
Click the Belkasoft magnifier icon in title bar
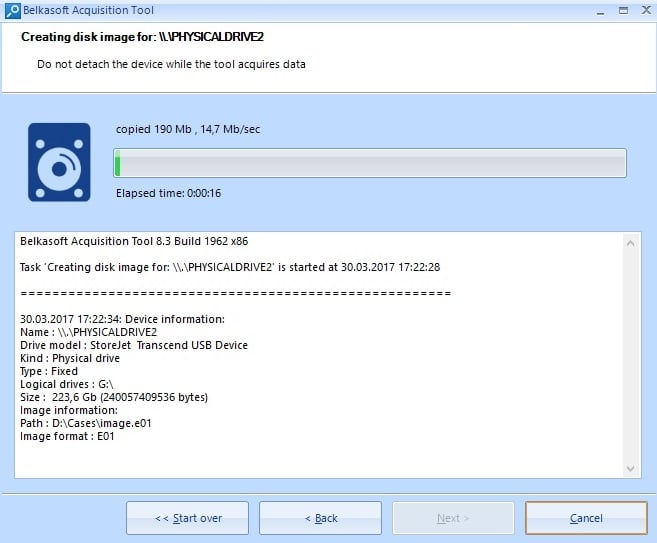pos(12,11)
